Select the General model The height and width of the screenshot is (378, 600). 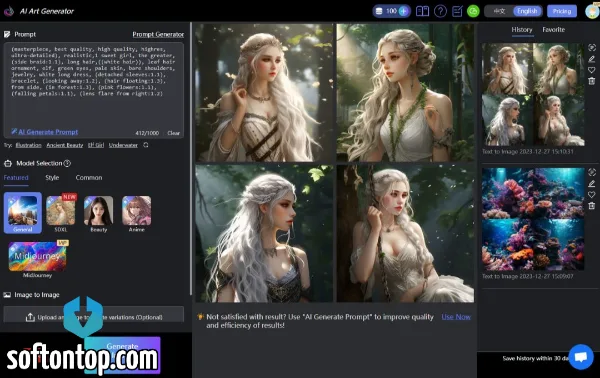click(x=23, y=213)
